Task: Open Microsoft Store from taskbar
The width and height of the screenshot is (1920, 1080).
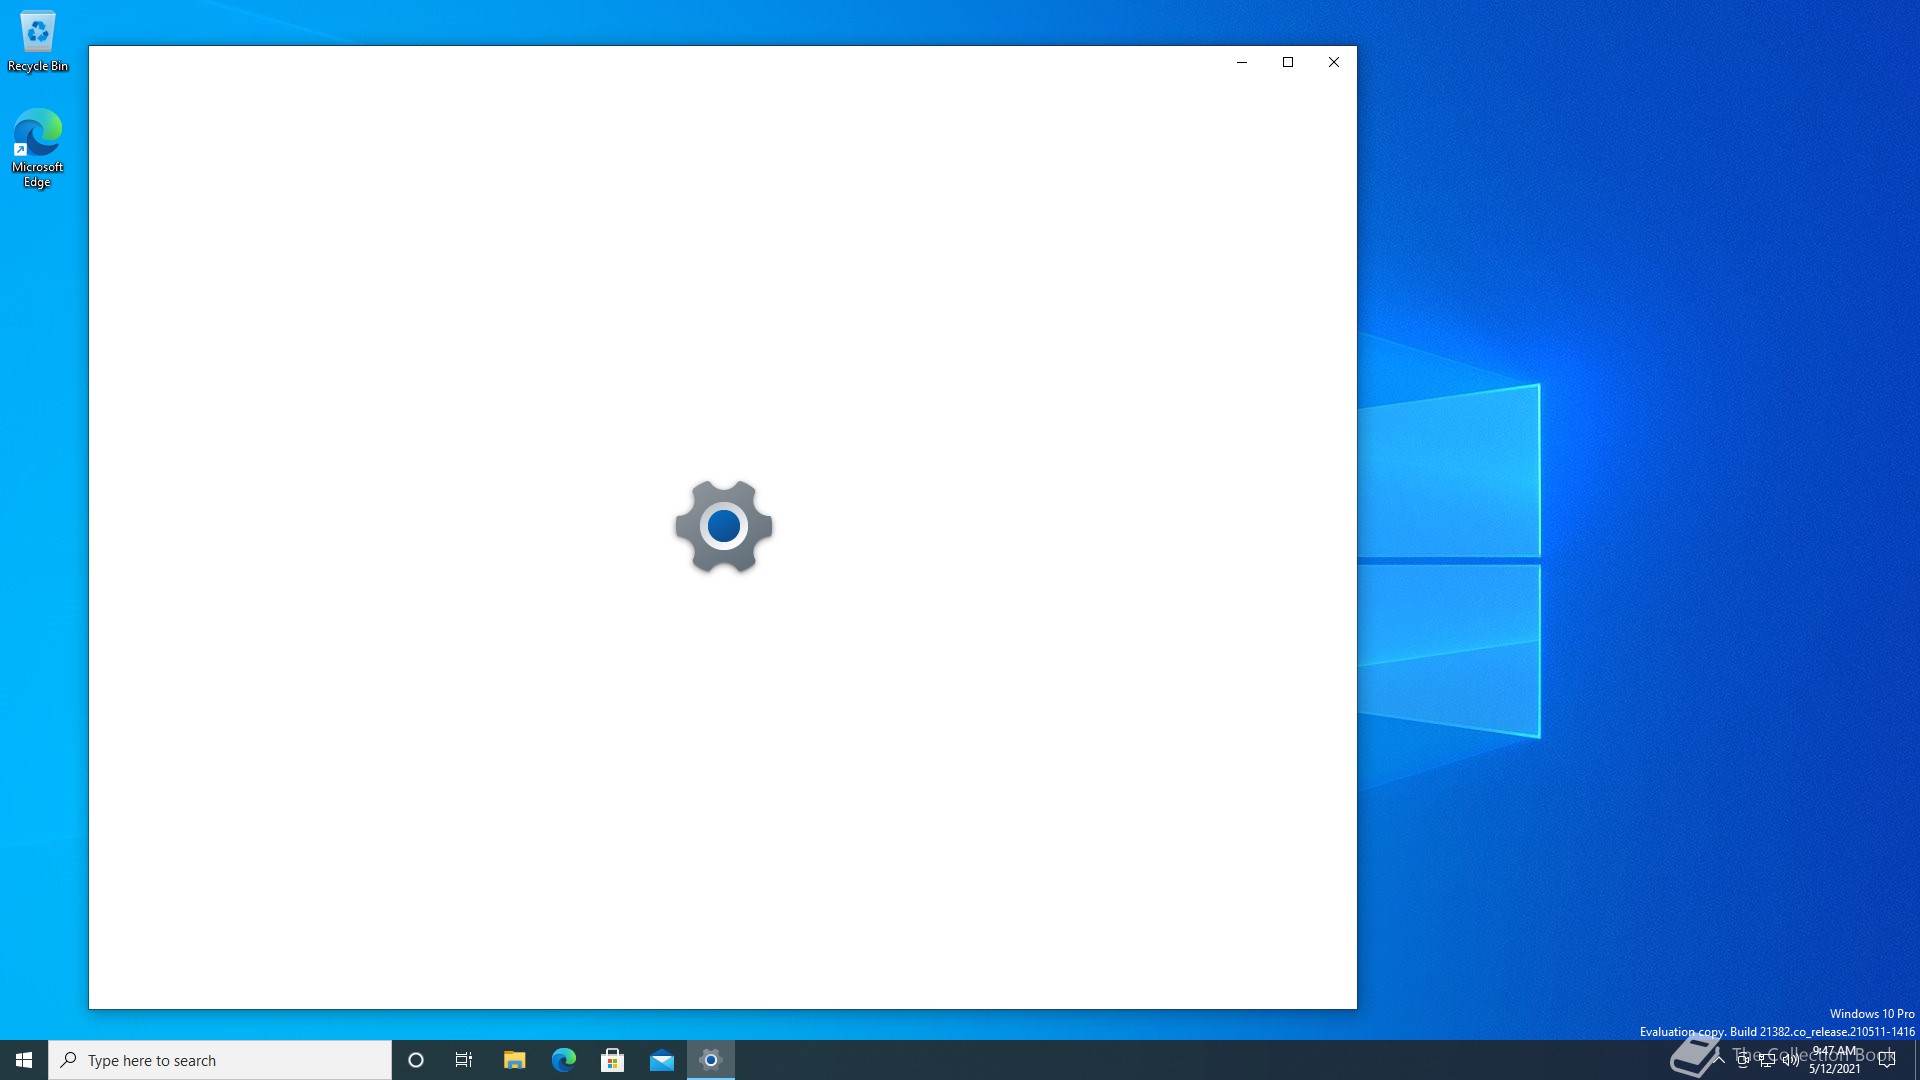Action: click(x=612, y=1060)
